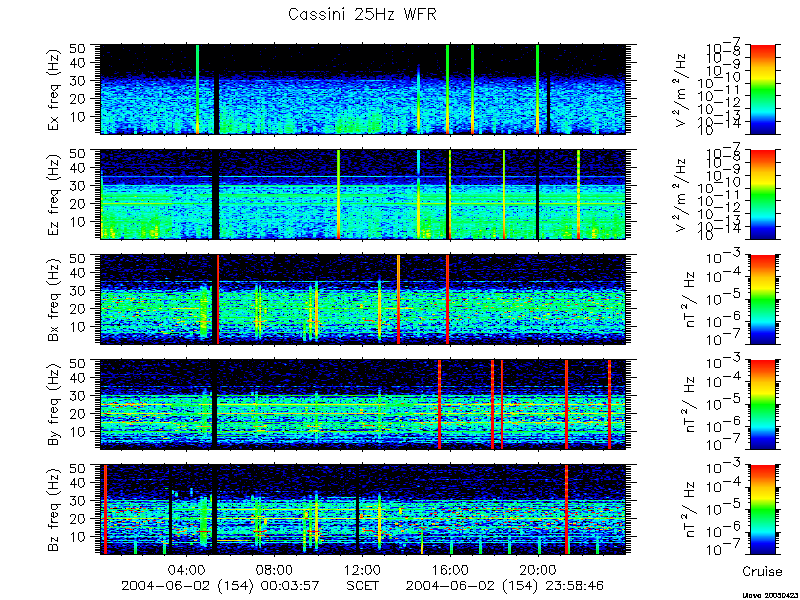Click the Bx spectrogram panel
The height and width of the screenshot is (600, 800).
tap(362, 299)
